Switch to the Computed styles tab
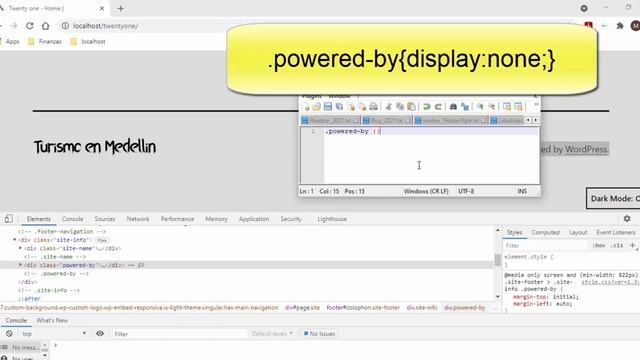640x360 pixels. (545, 232)
